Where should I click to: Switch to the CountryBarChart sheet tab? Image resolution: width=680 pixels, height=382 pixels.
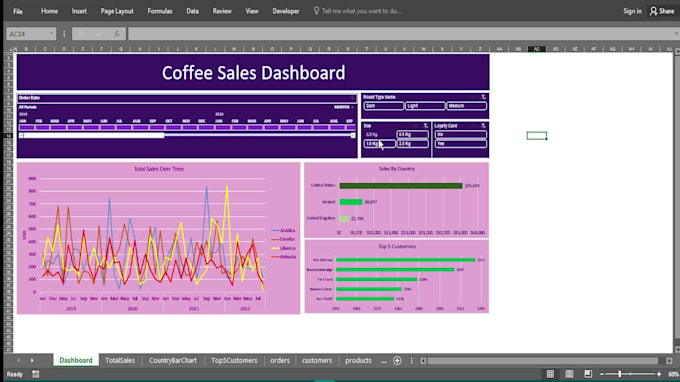coord(173,360)
